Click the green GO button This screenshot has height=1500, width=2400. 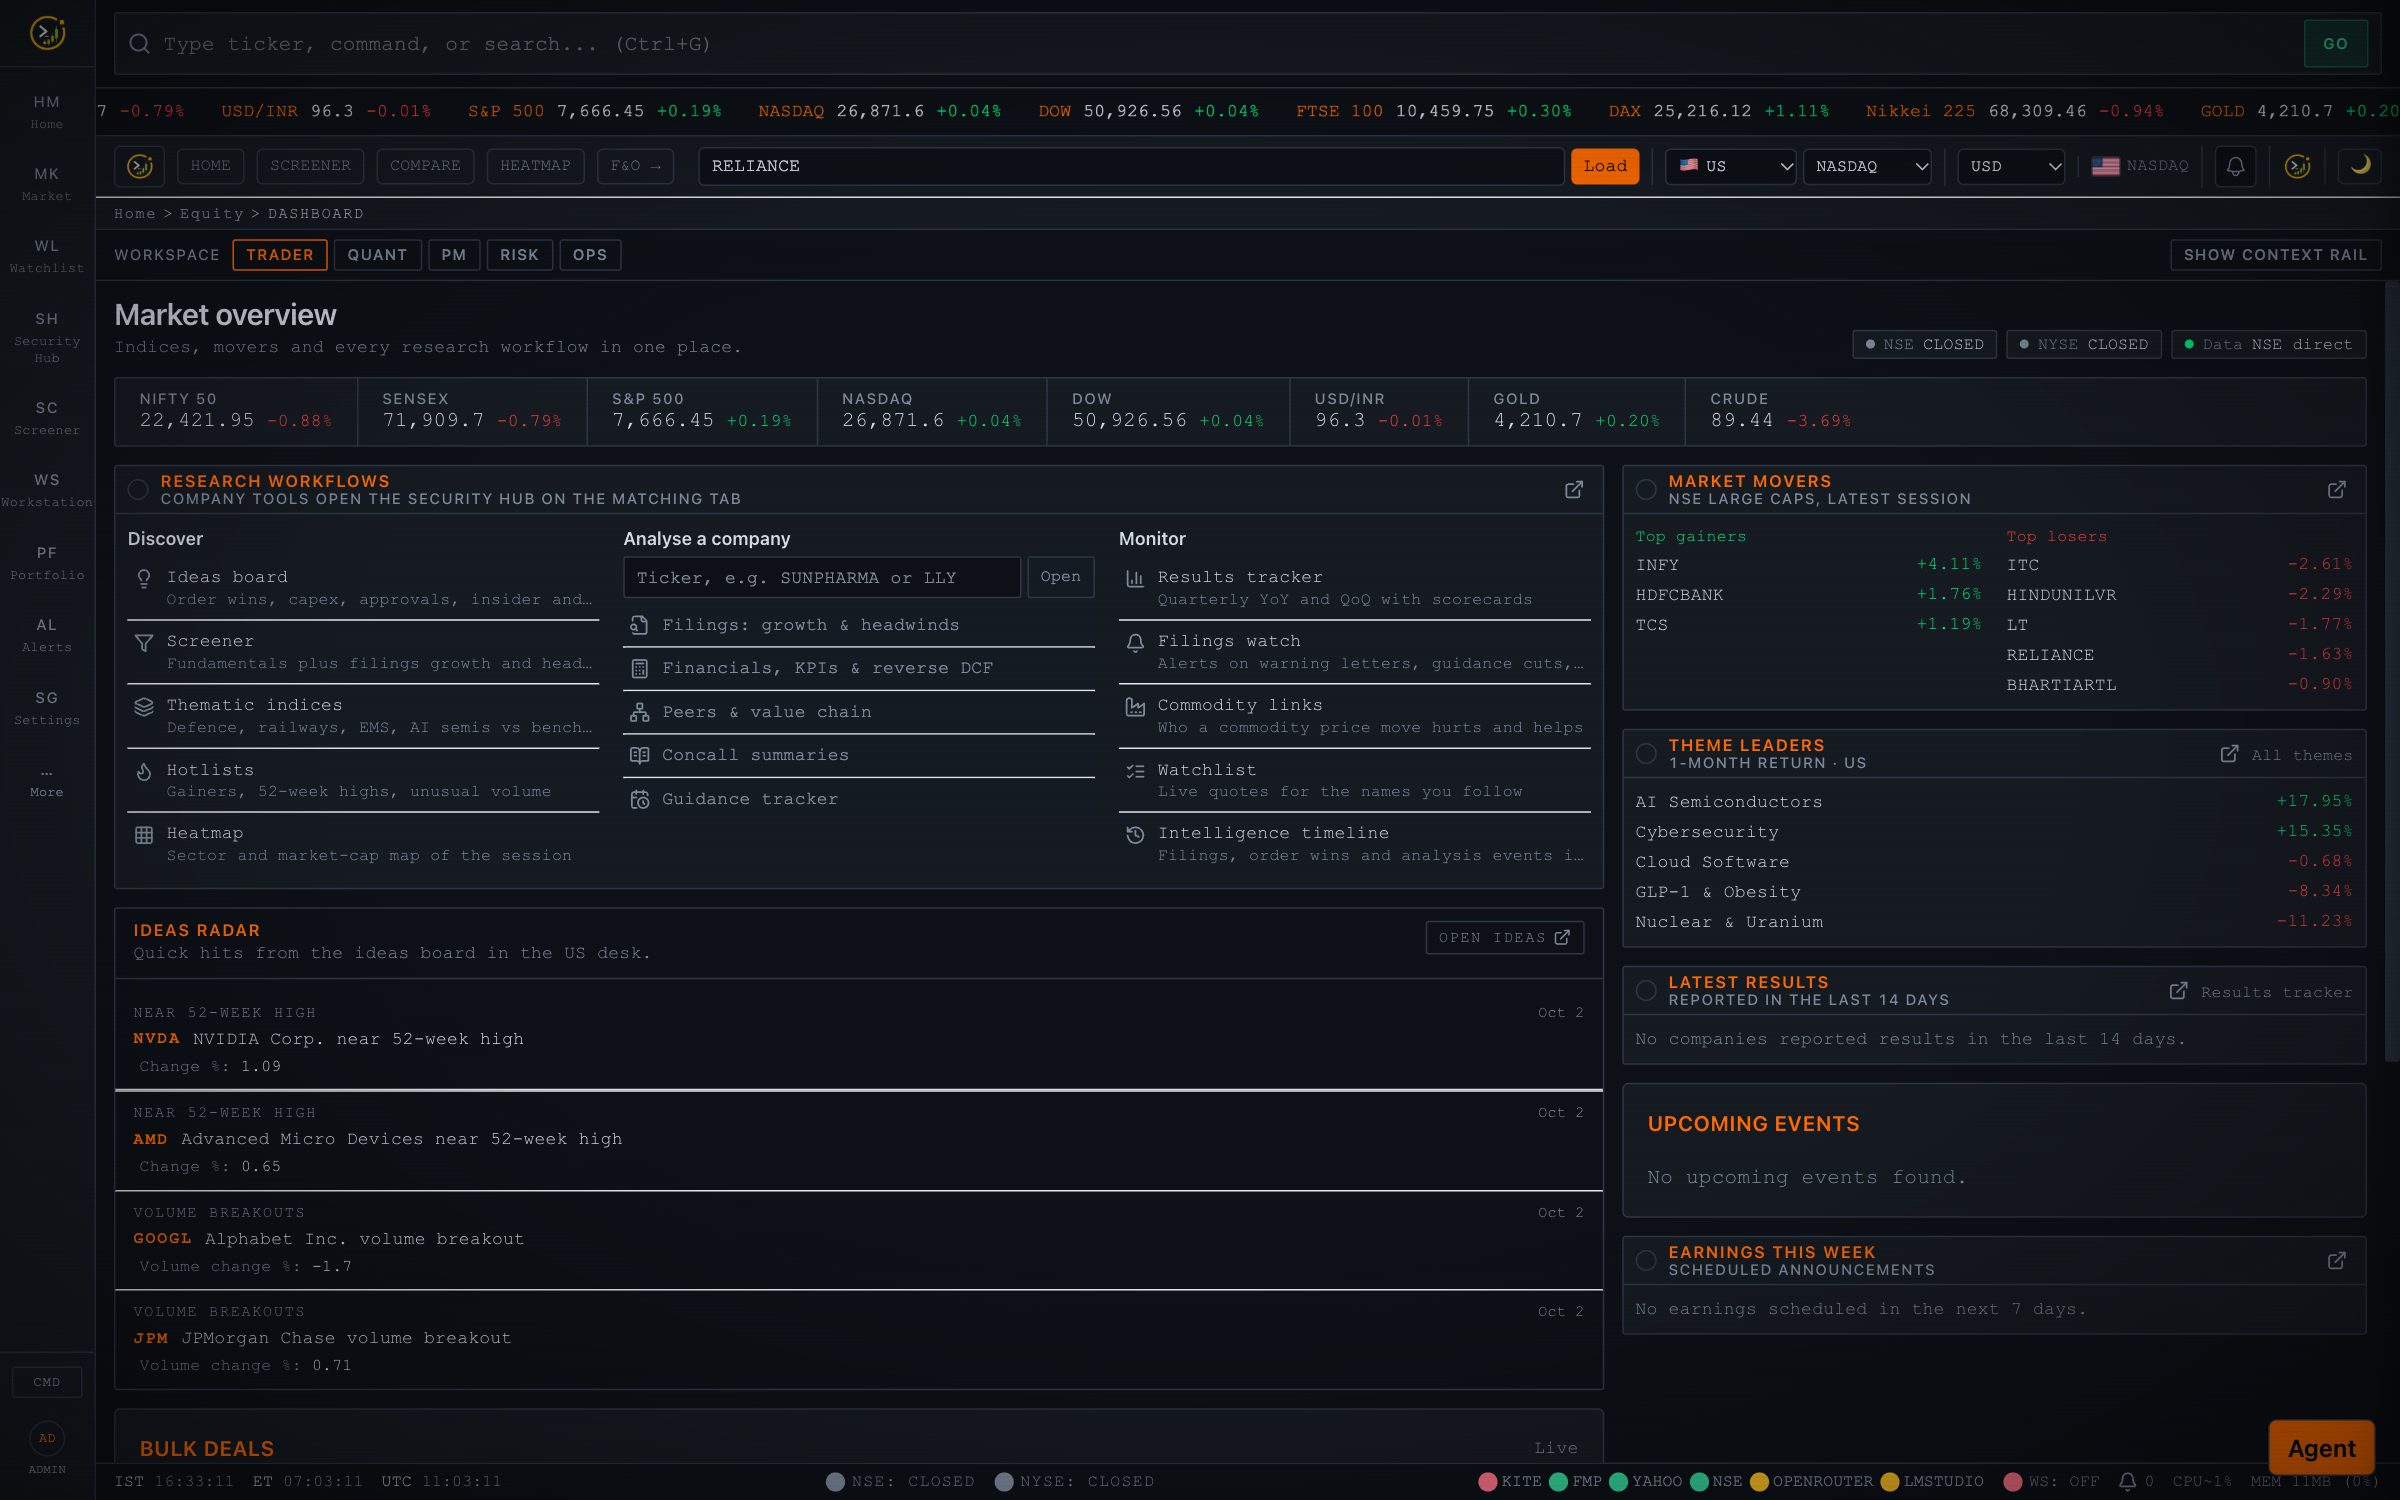tap(2335, 44)
